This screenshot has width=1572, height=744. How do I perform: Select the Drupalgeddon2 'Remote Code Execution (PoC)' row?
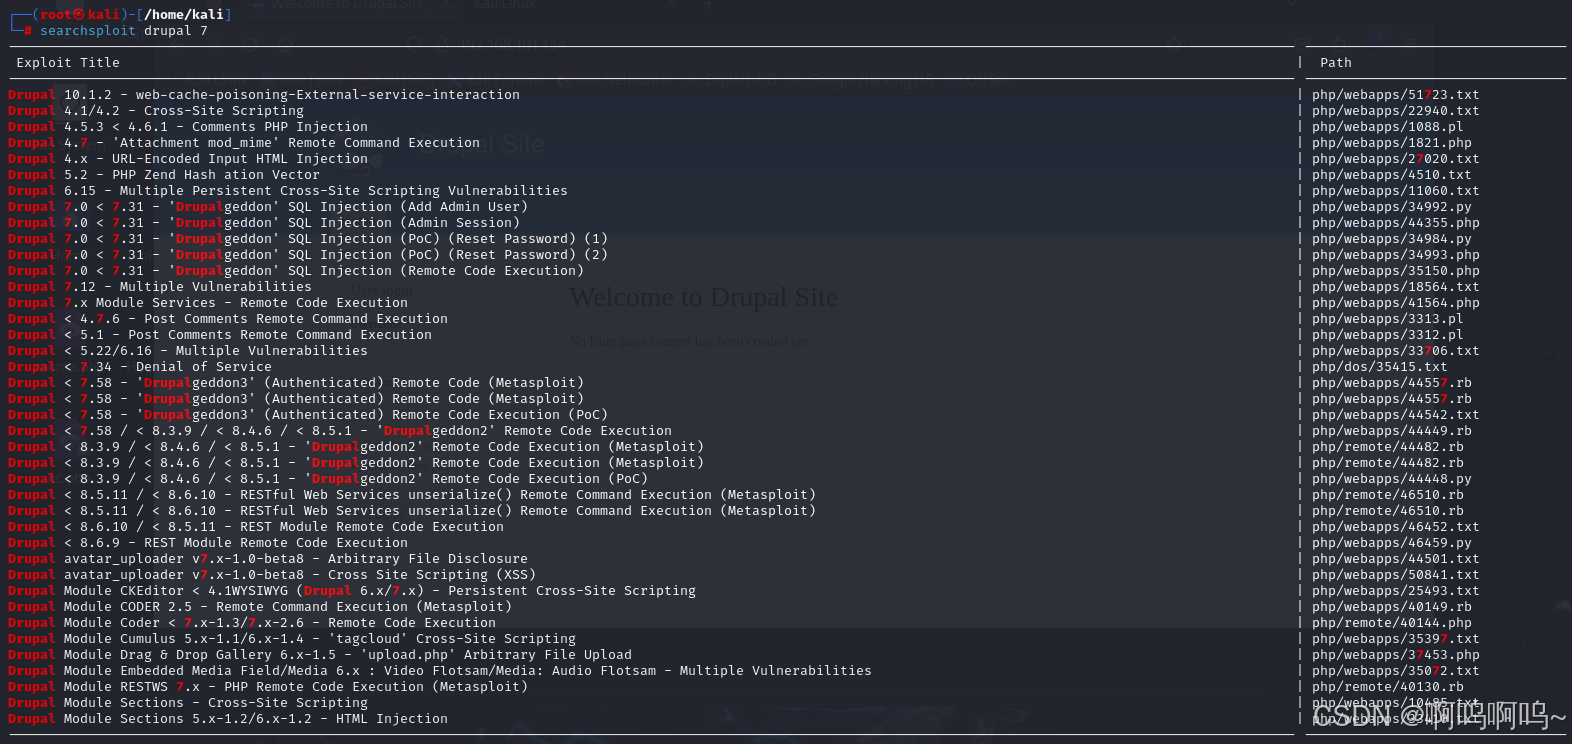(328, 479)
